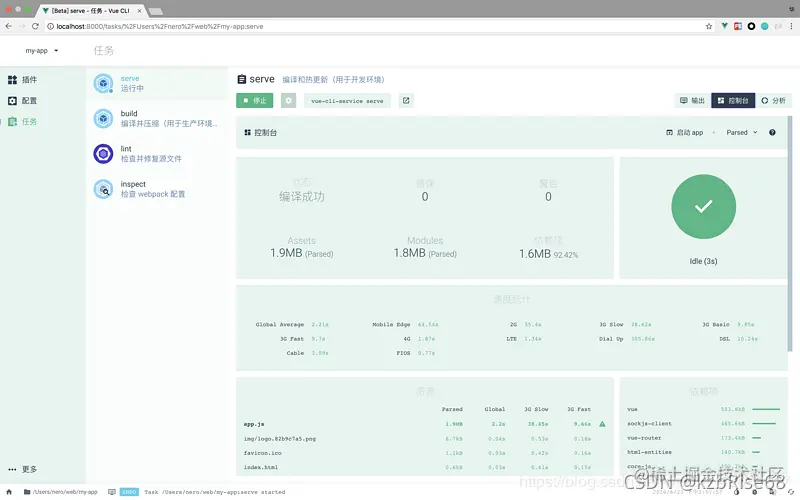Stop the running serve task
Screen dimensions: 800x500
click(x=255, y=101)
